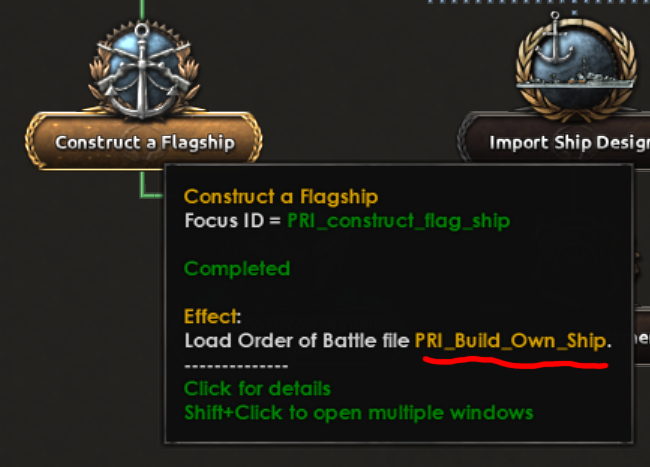650x467 pixels.
Task: Click the green Completed status text
Action: point(237,269)
